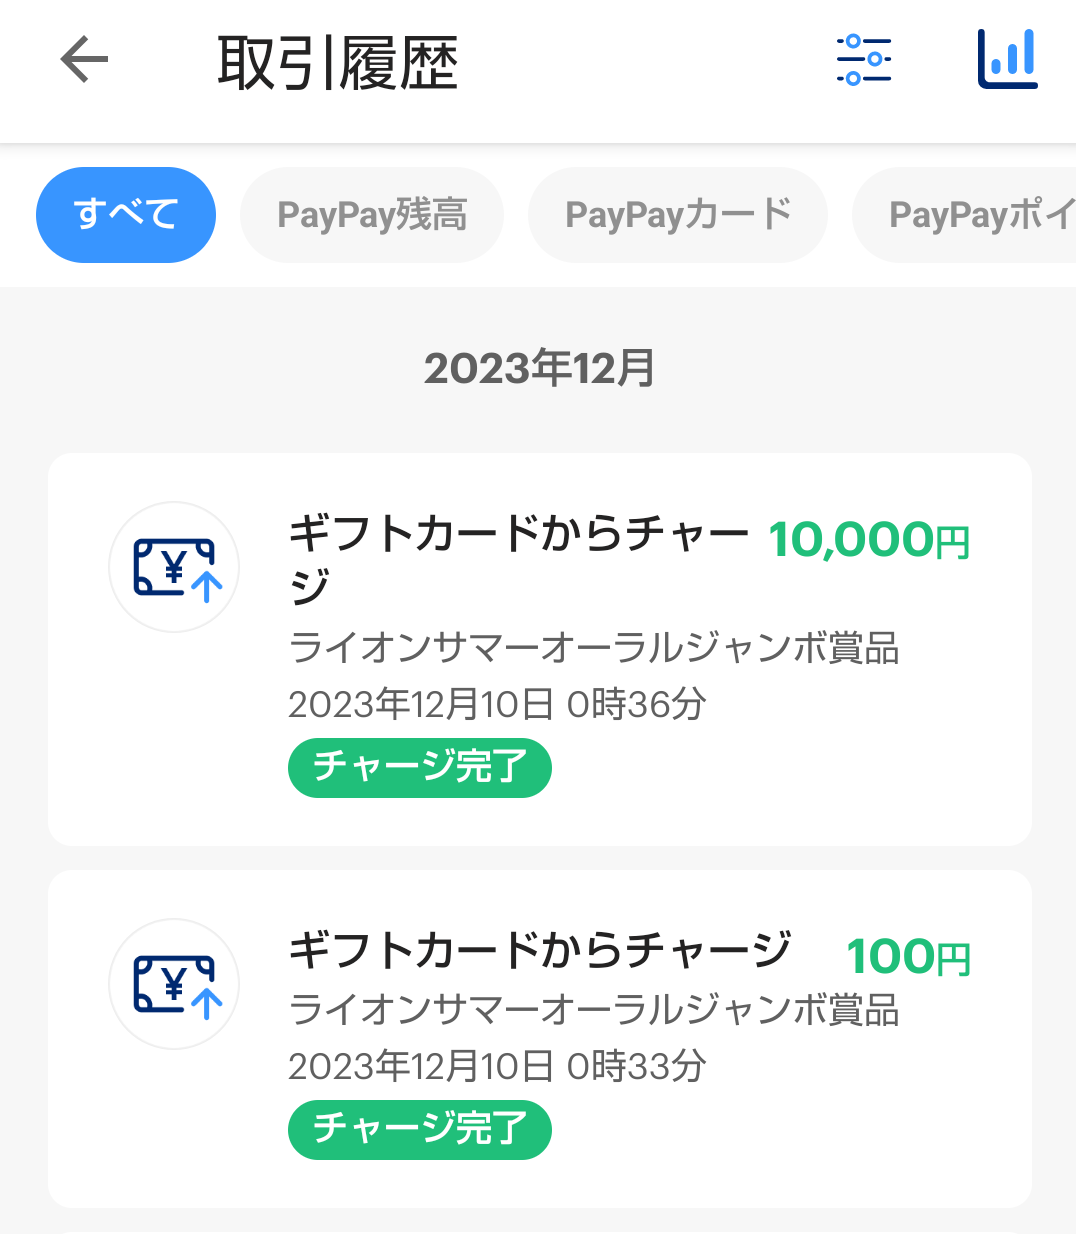1076x1234 pixels.
Task: Open the filter settings sliders icon
Action: [863, 60]
